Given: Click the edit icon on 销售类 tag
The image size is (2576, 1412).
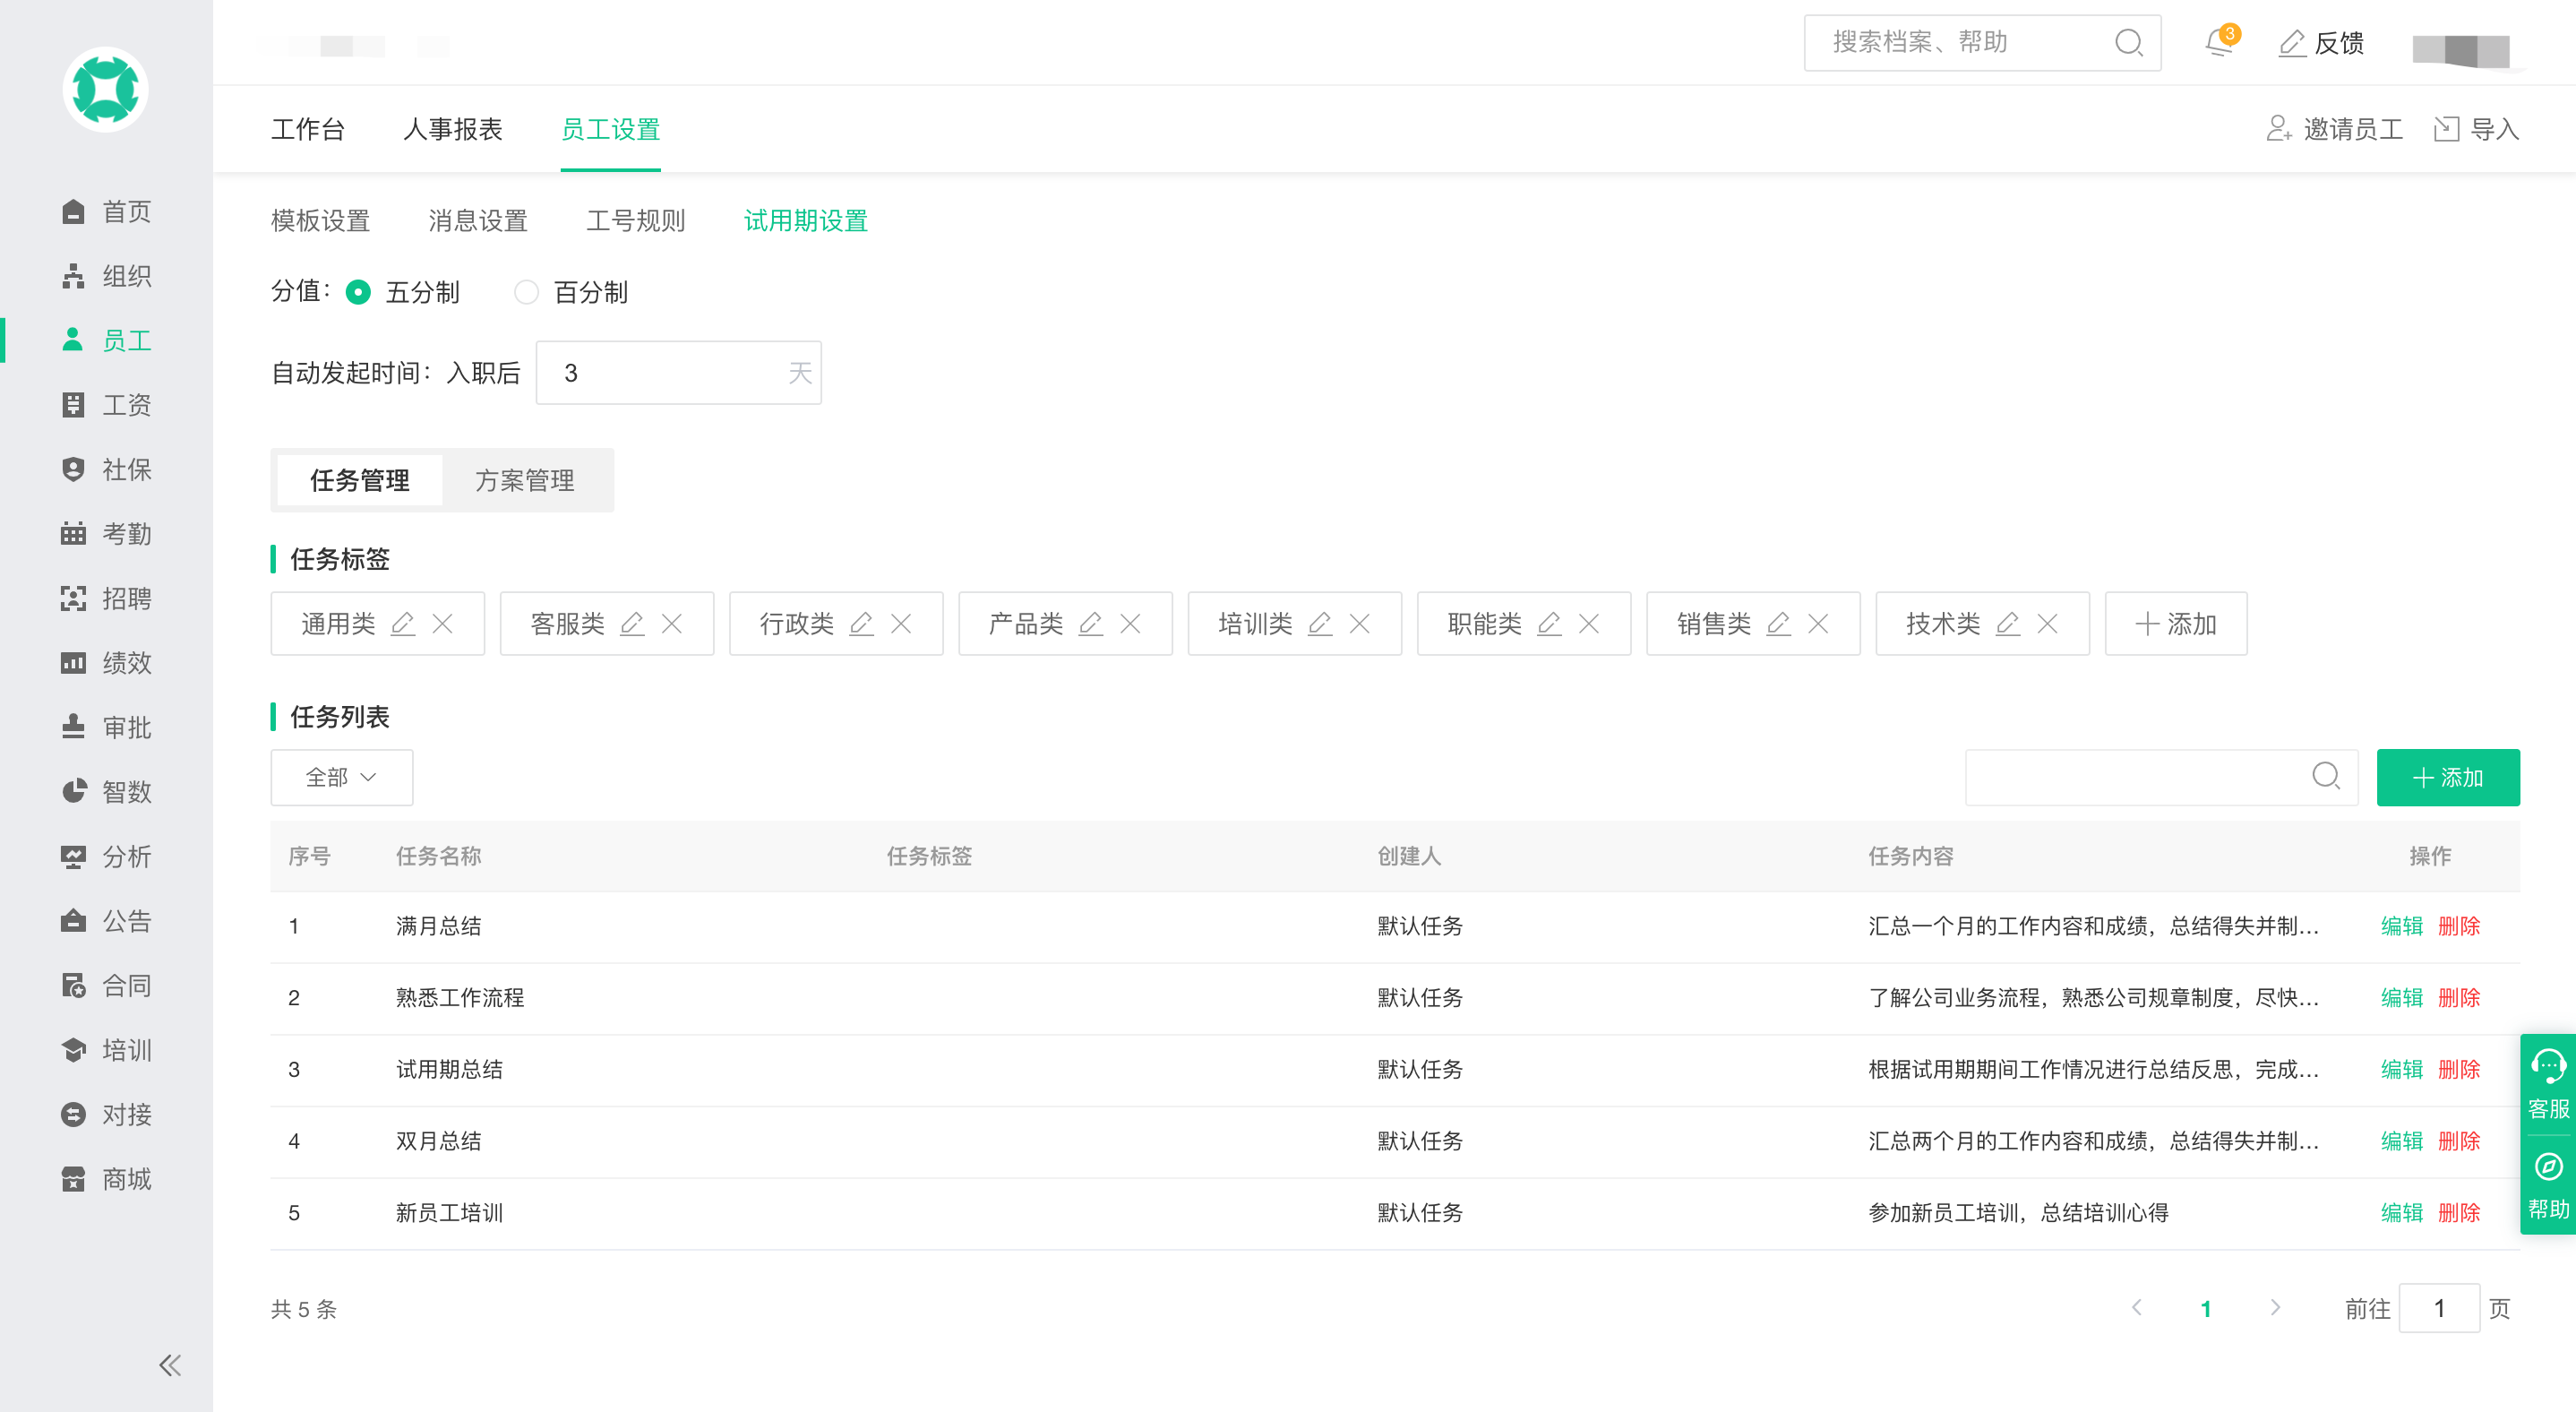Looking at the screenshot, I should click(x=1778, y=624).
